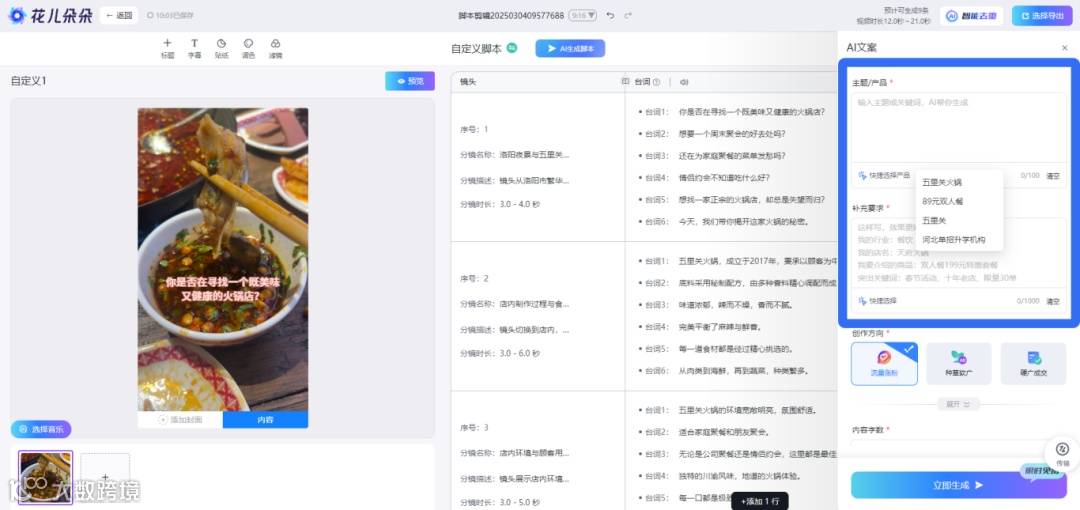1080x510 pixels.
Task: Click green swap icon beside 自定义脚本
Action: pos(512,48)
